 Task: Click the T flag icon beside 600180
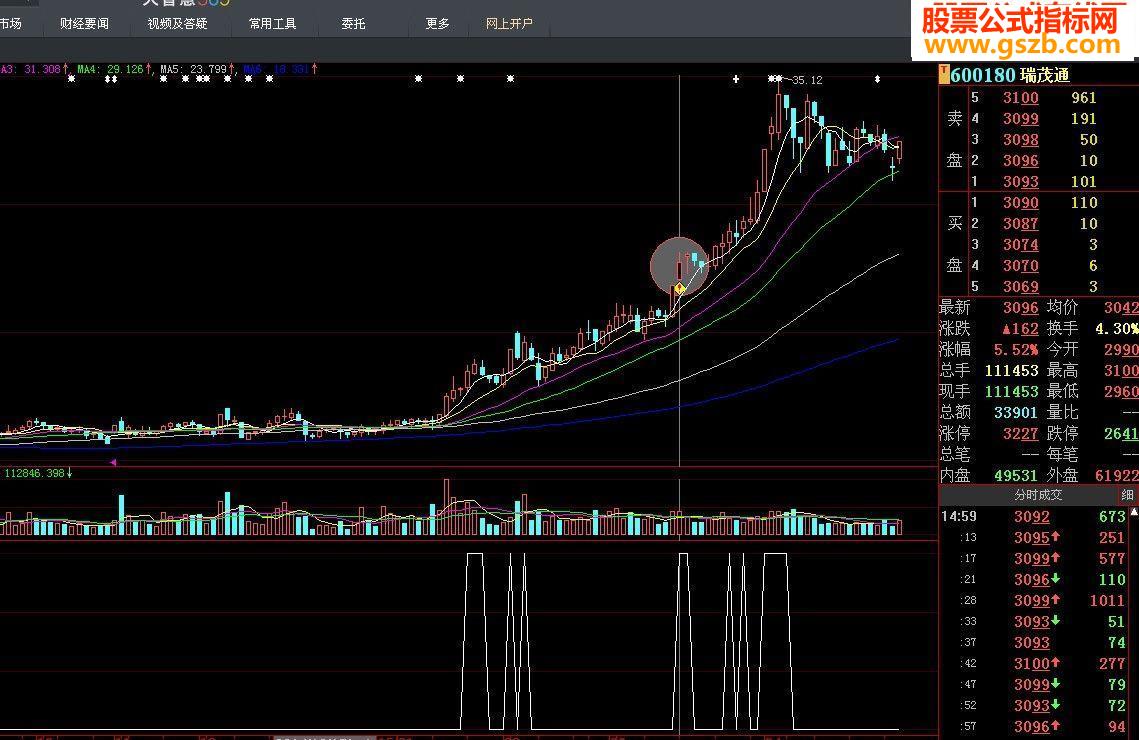click(944, 74)
